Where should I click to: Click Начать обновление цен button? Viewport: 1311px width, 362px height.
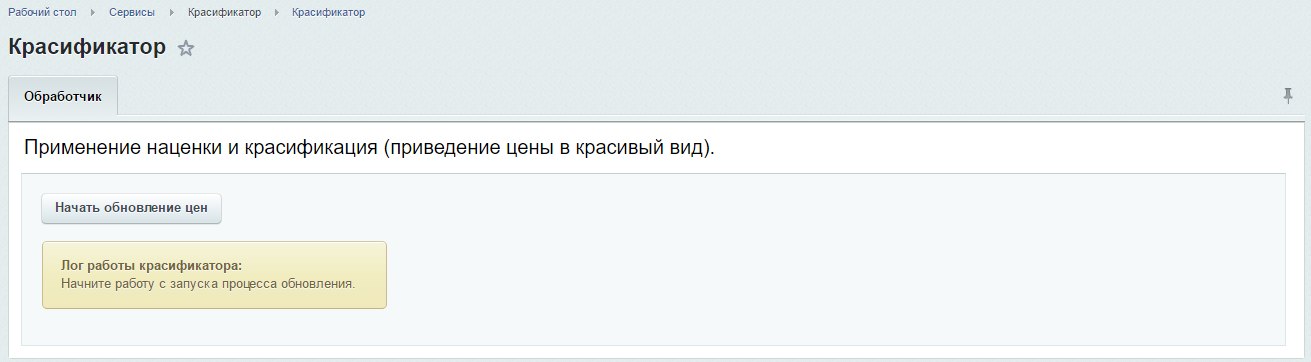[131, 208]
